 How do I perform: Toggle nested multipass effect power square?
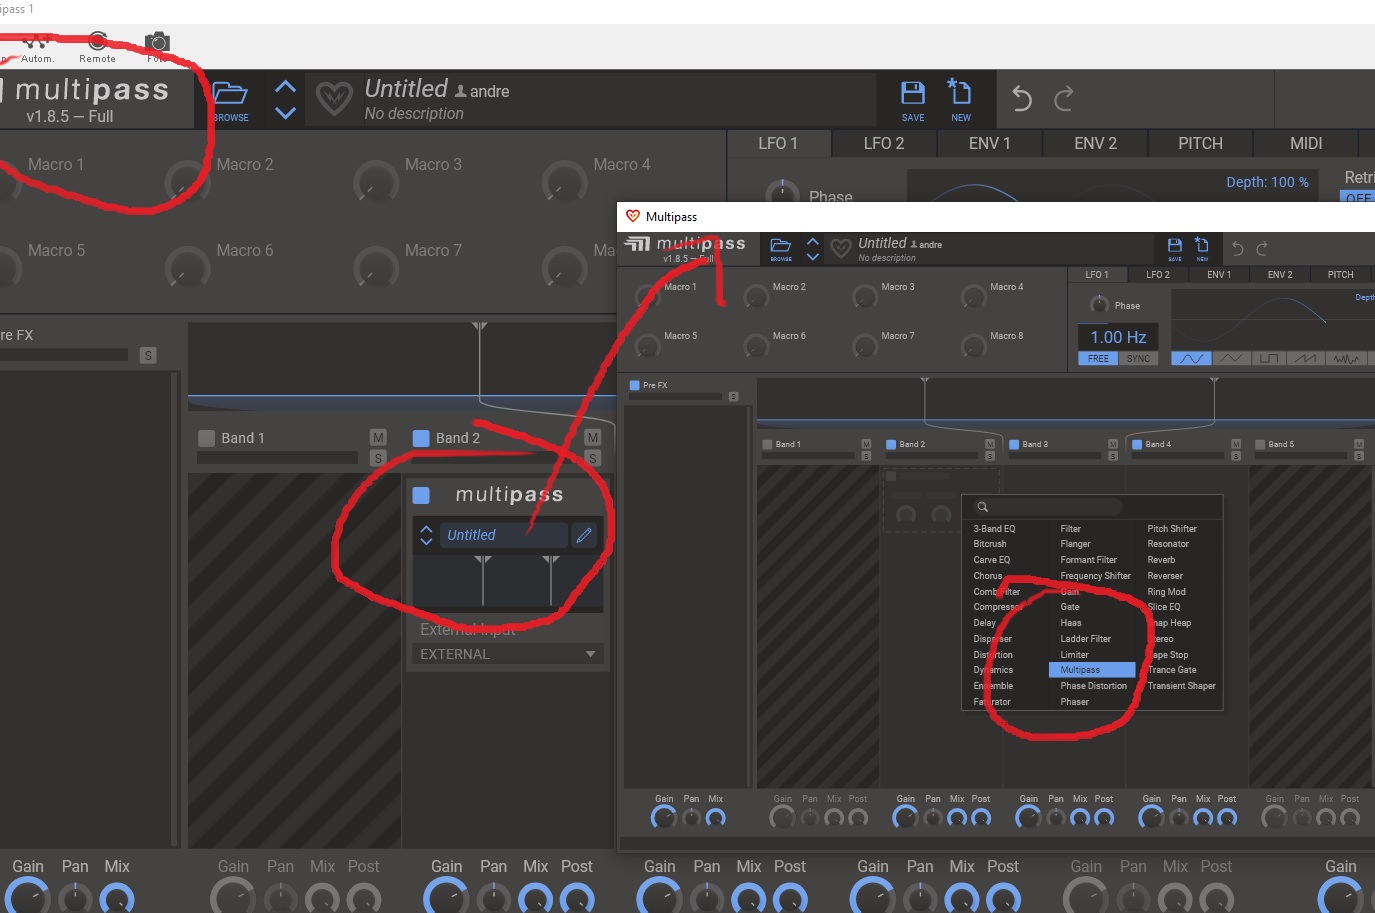tap(421, 495)
